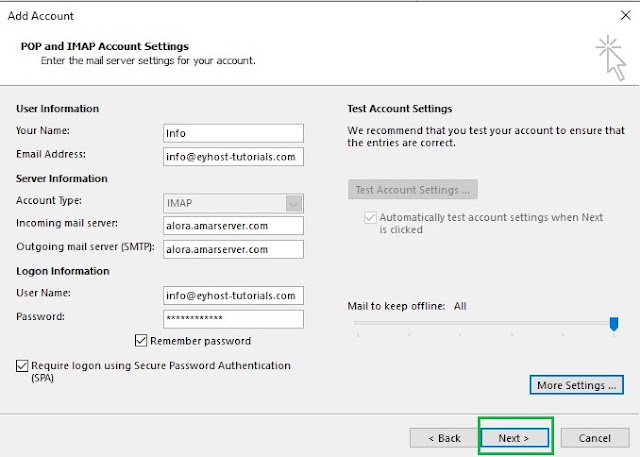Click the Email Address field
Image resolution: width=640 pixels, height=457 pixels.
click(x=232, y=156)
